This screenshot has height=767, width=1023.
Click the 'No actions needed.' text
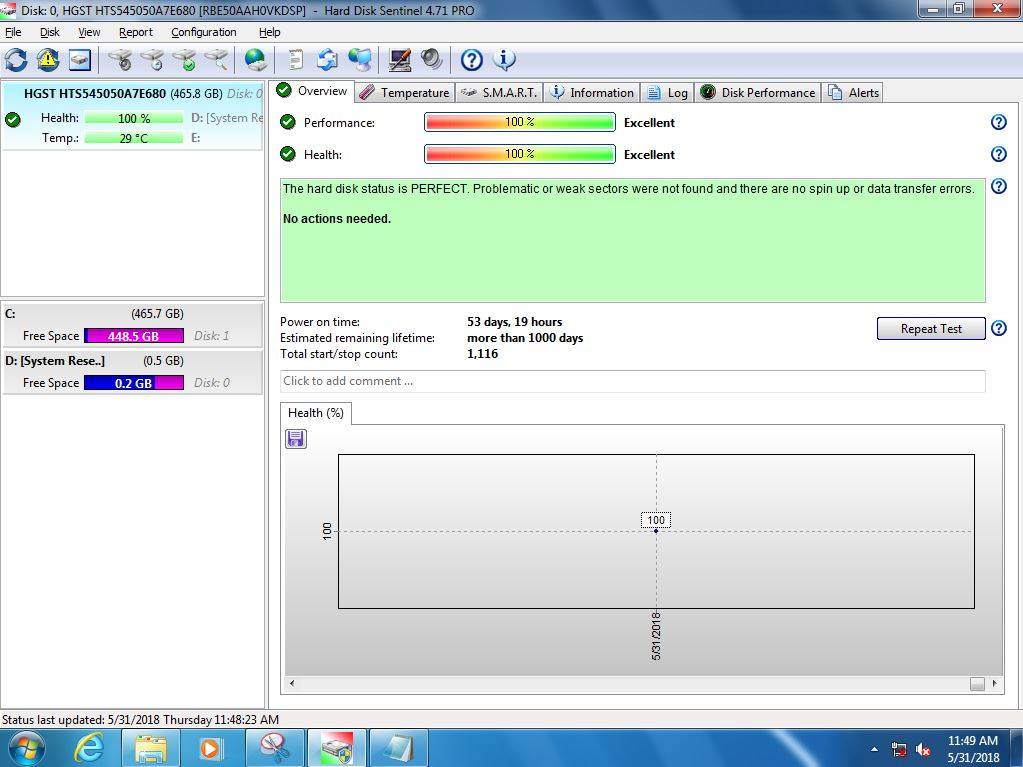(x=337, y=219)
